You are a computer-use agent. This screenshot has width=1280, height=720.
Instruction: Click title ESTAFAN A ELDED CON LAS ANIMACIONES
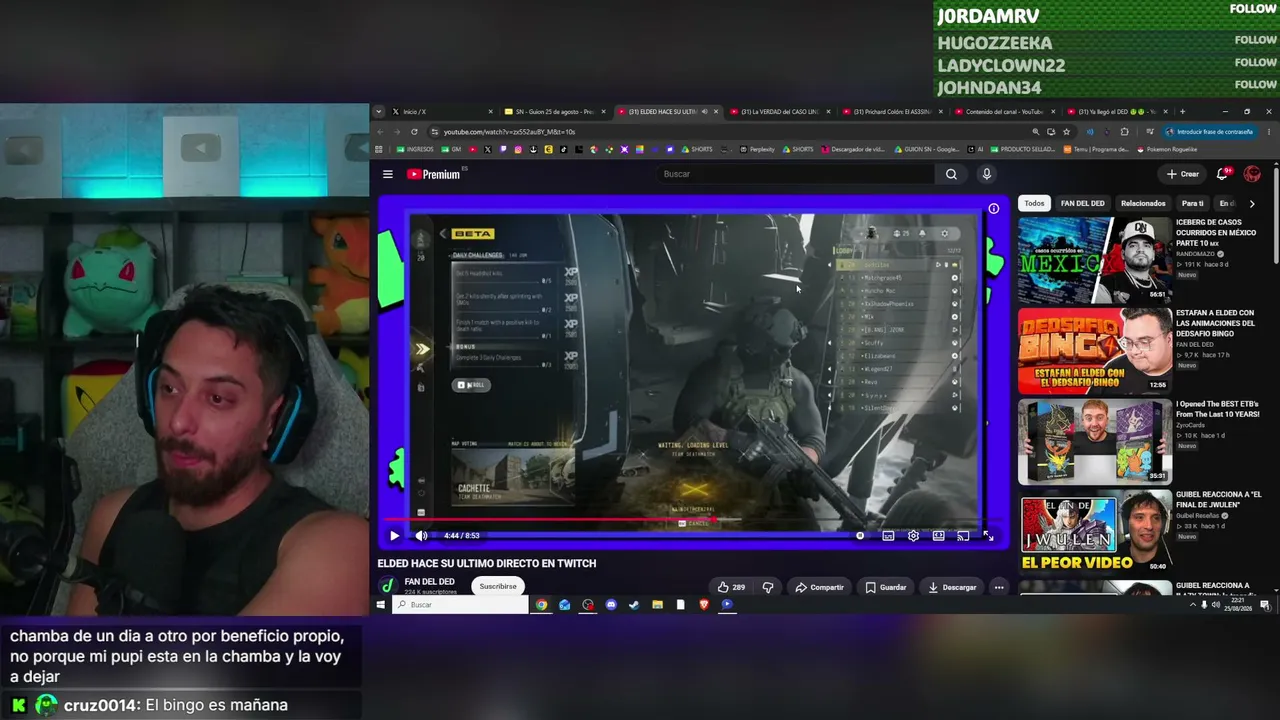[1215, 323]
